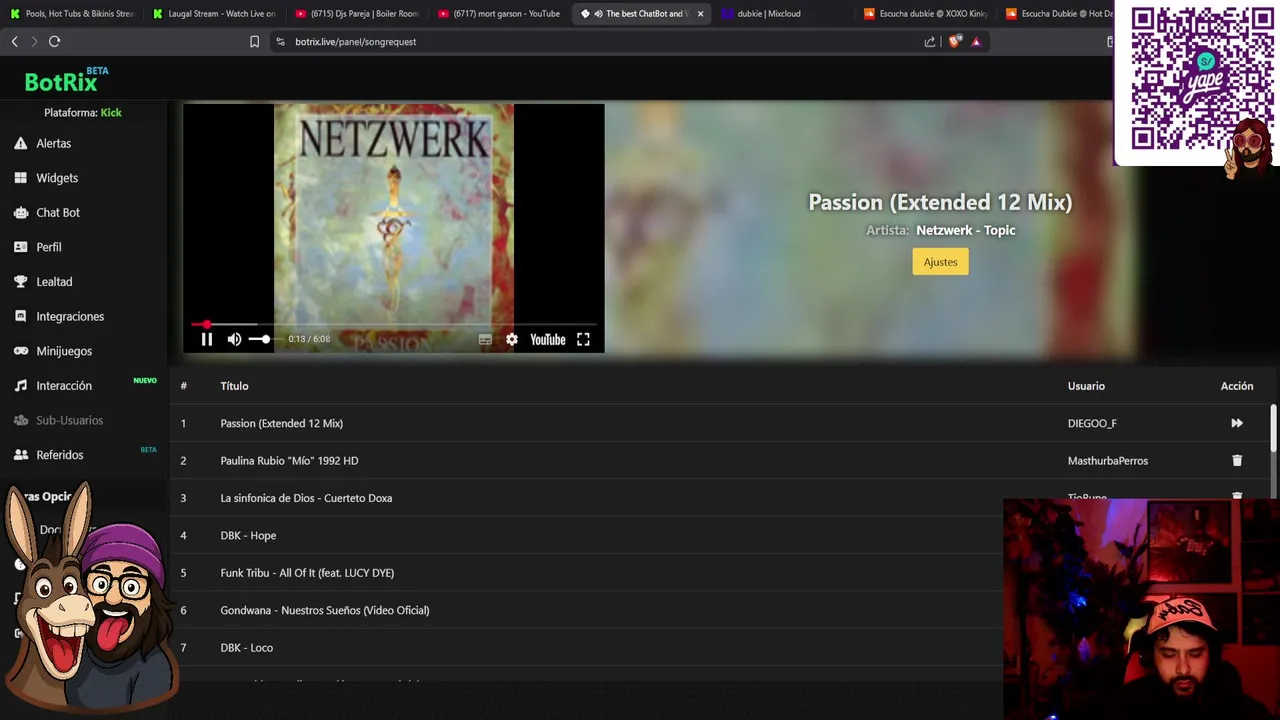Open the Alertas sidebar section

[x=53, y=143]
